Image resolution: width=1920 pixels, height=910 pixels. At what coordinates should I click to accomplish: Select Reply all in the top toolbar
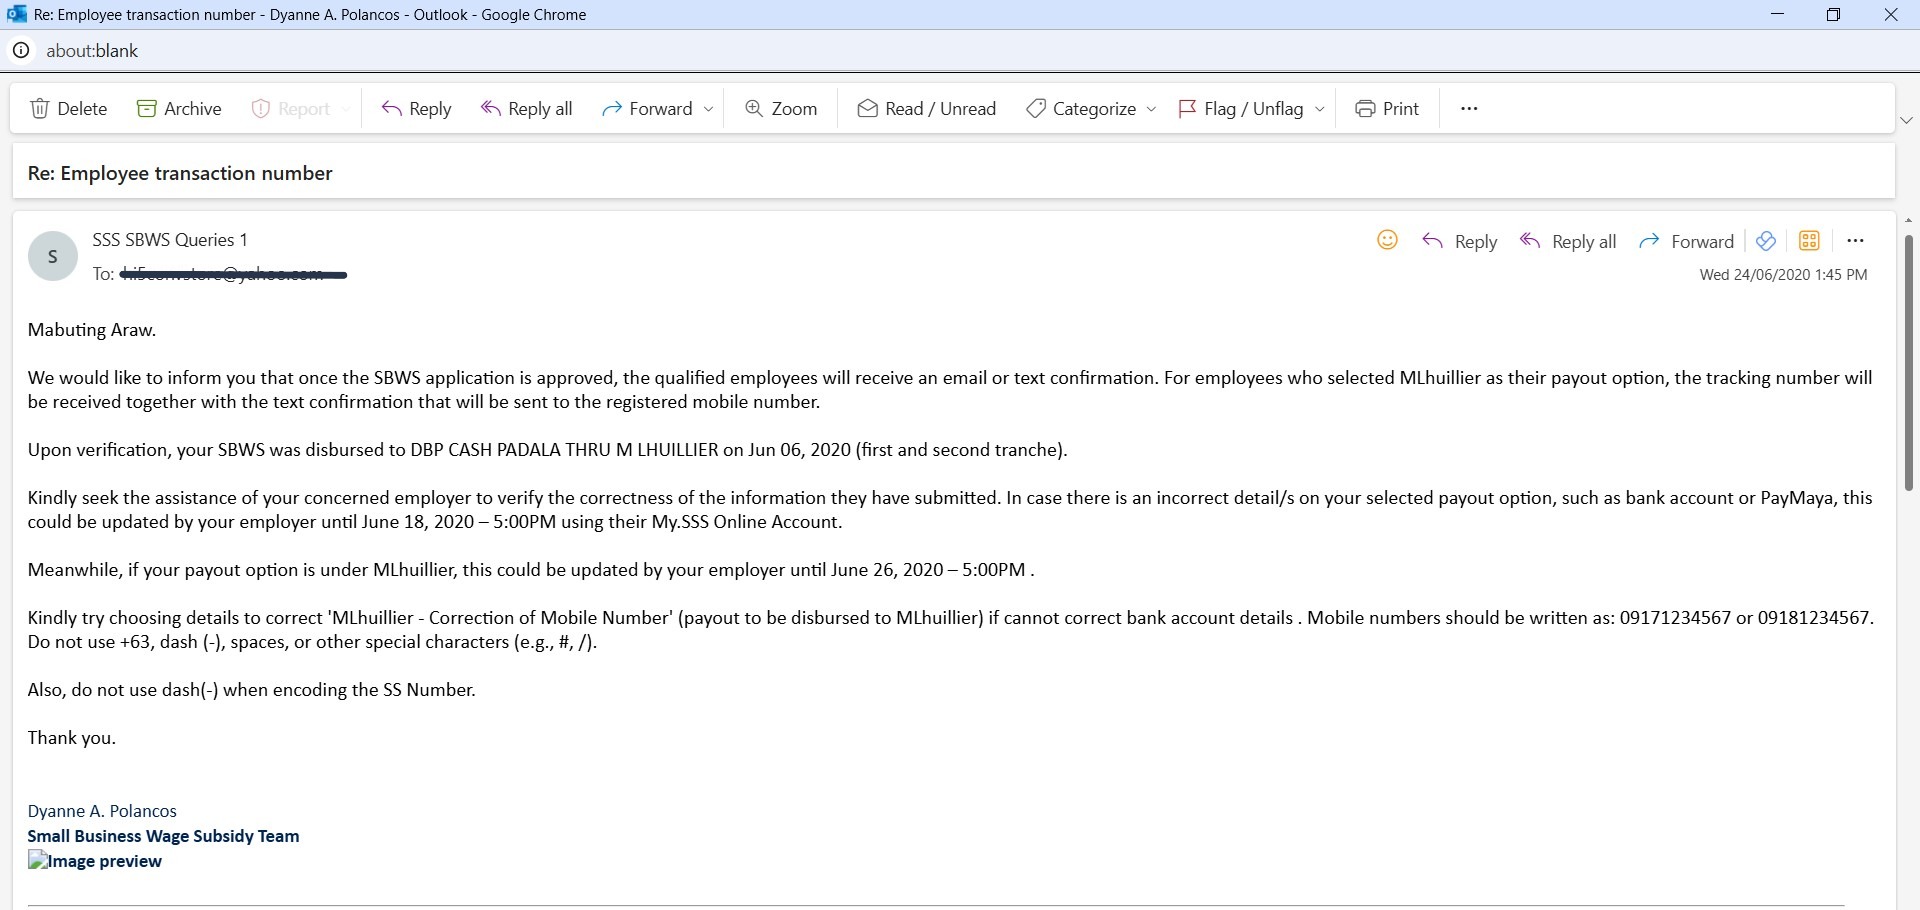526,108
